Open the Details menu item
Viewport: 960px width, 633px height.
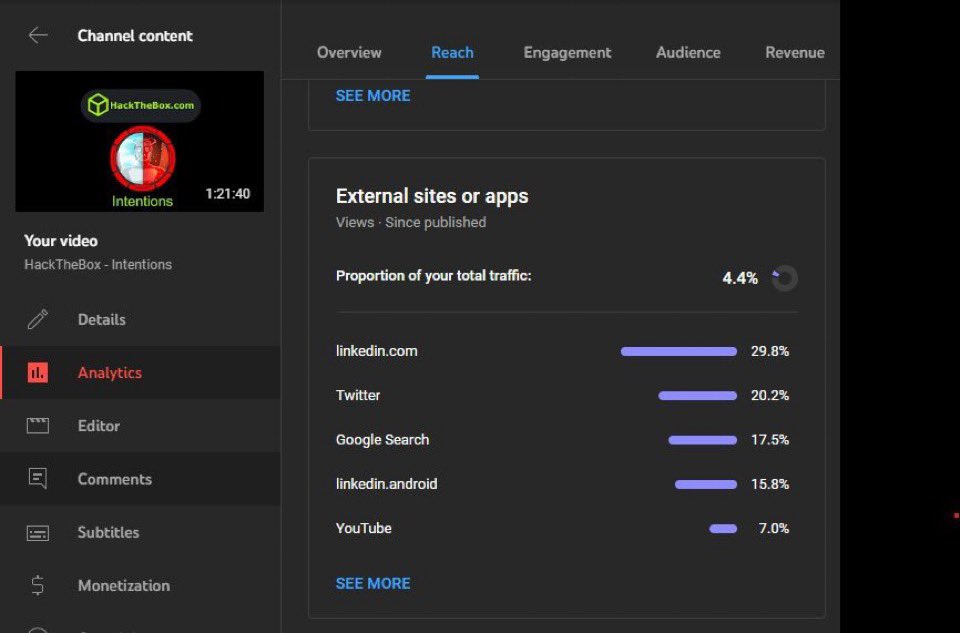[140, 320]
